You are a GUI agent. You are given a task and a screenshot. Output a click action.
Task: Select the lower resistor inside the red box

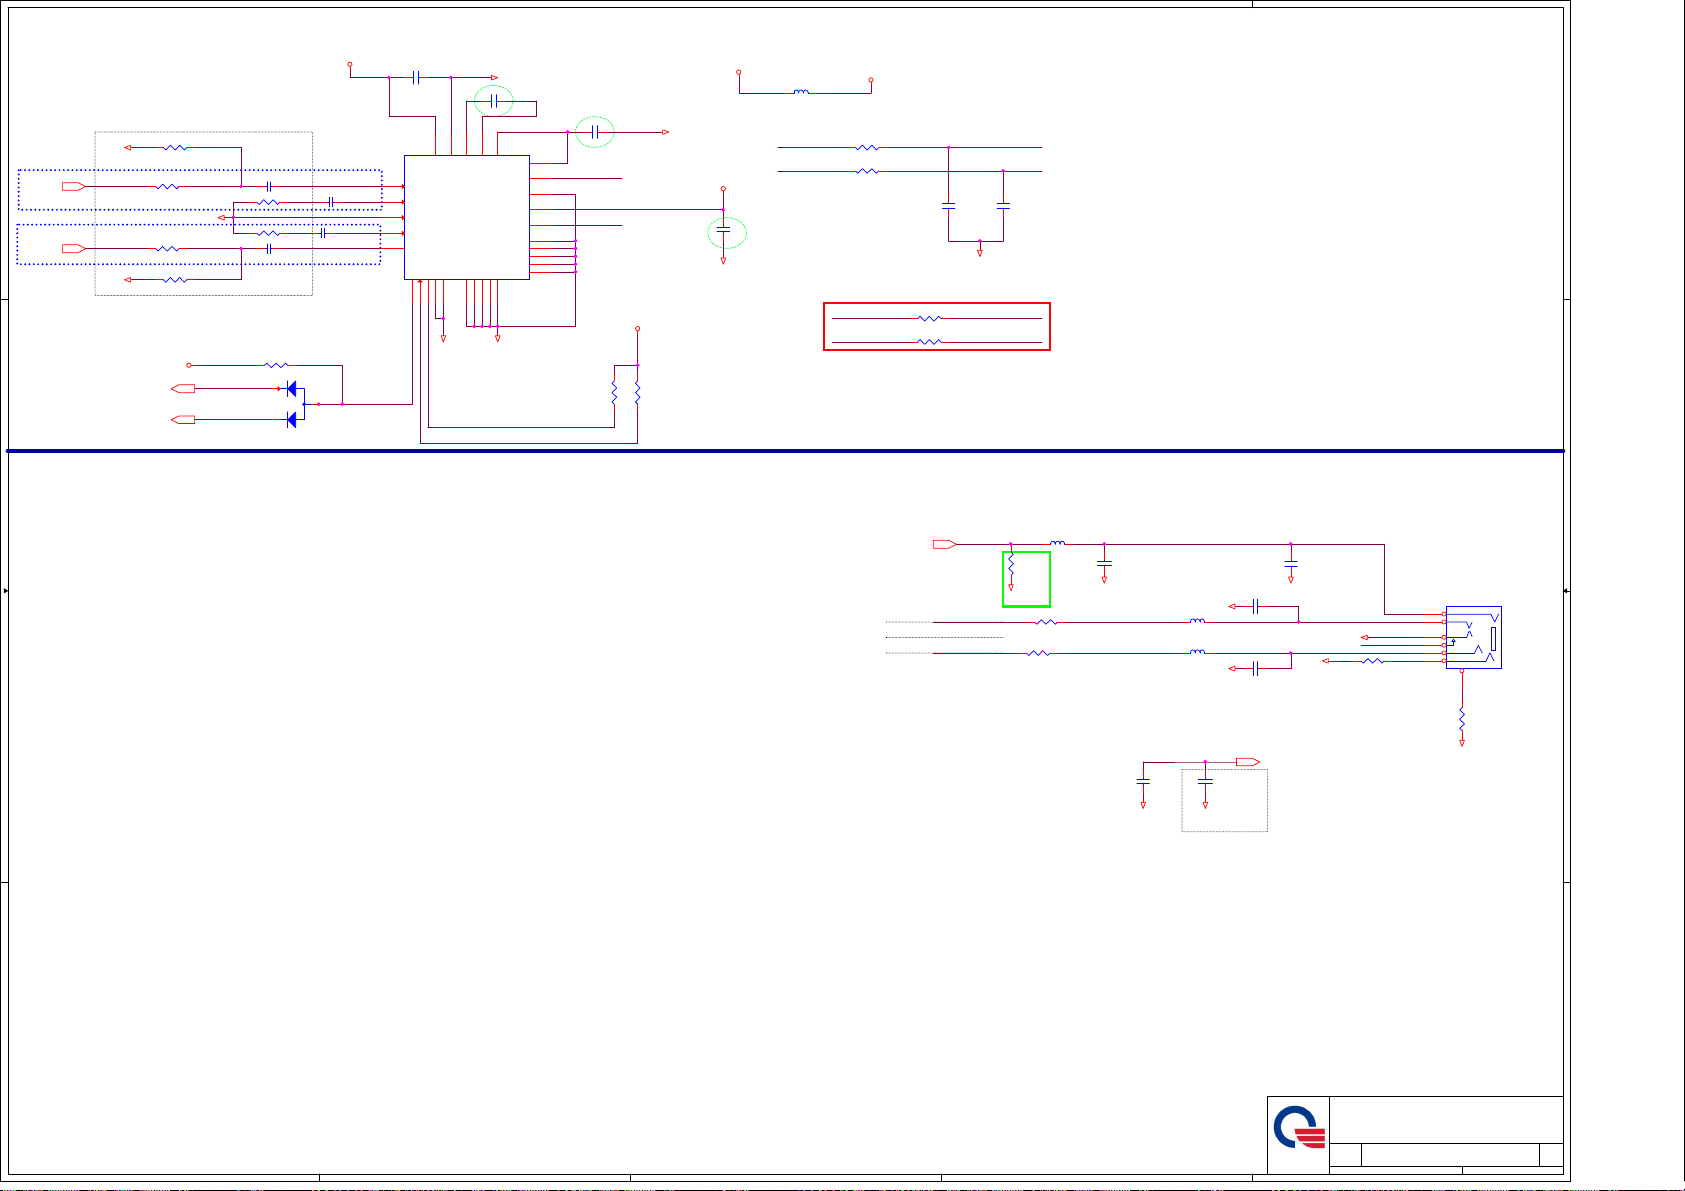[x=930, y=342]
